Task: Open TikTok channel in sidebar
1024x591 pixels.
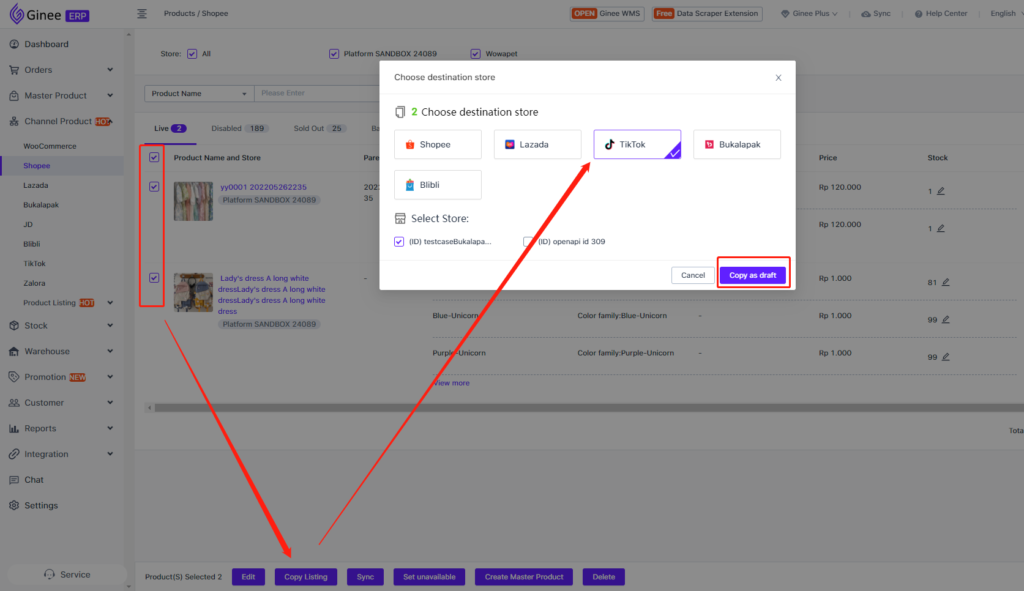Action: pos(35,264)
